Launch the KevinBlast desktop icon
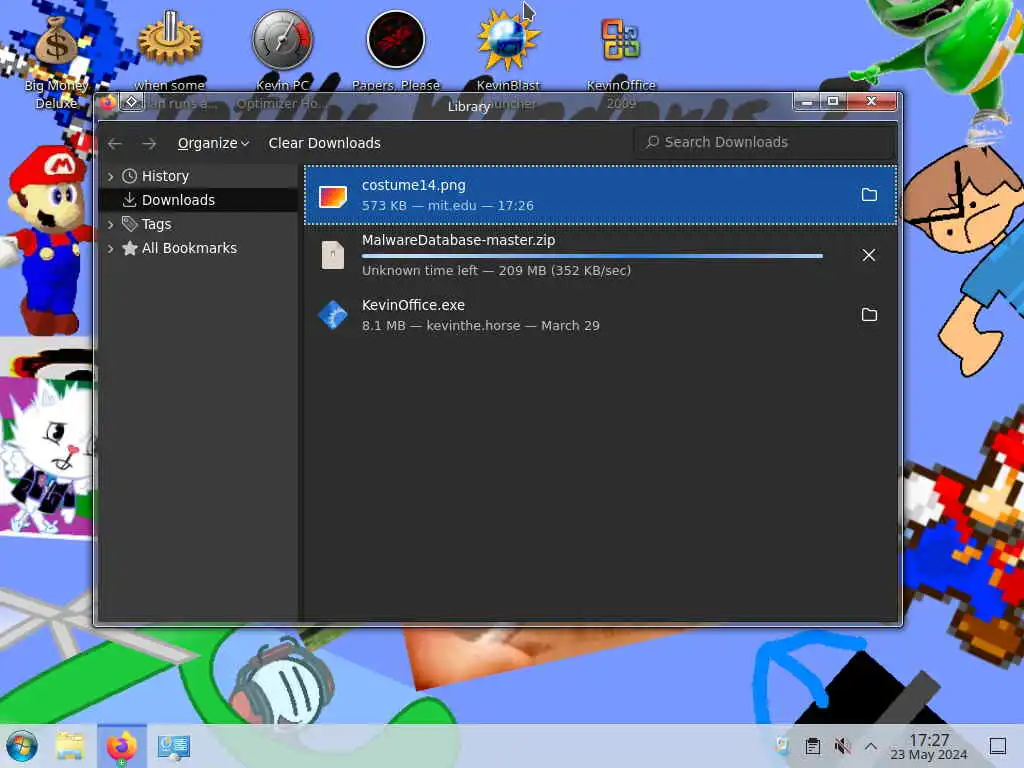Screen dimensions: 1024x768 point(508,40)
